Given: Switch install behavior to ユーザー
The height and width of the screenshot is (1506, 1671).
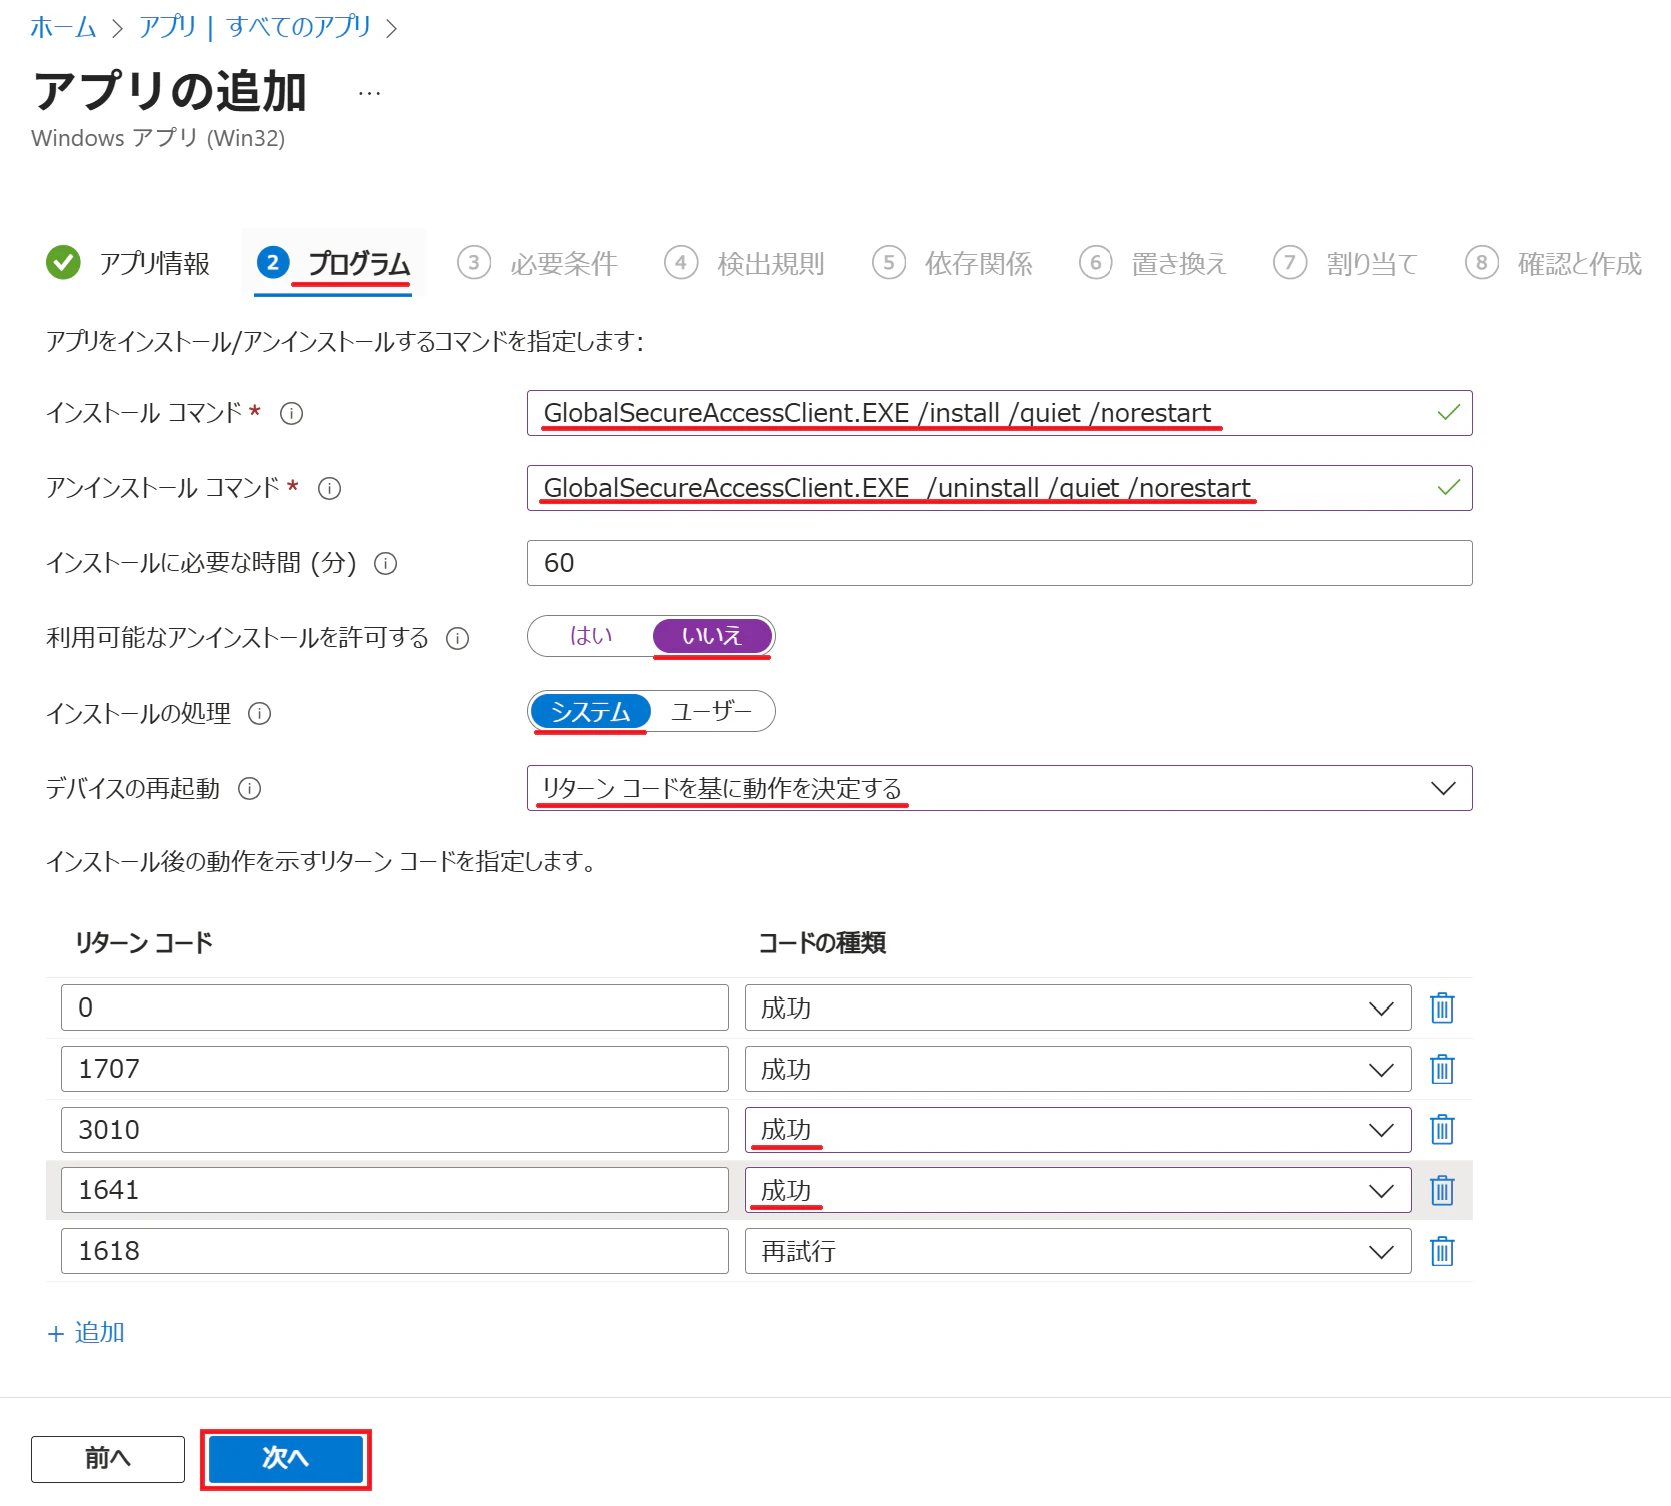Looking at the screenshot, I should tap(711, 711).
